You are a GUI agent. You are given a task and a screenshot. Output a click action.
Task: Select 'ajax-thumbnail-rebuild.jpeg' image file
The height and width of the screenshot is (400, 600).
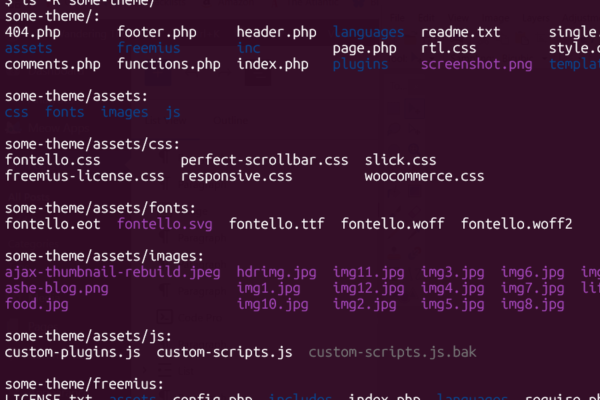point(112,273)
